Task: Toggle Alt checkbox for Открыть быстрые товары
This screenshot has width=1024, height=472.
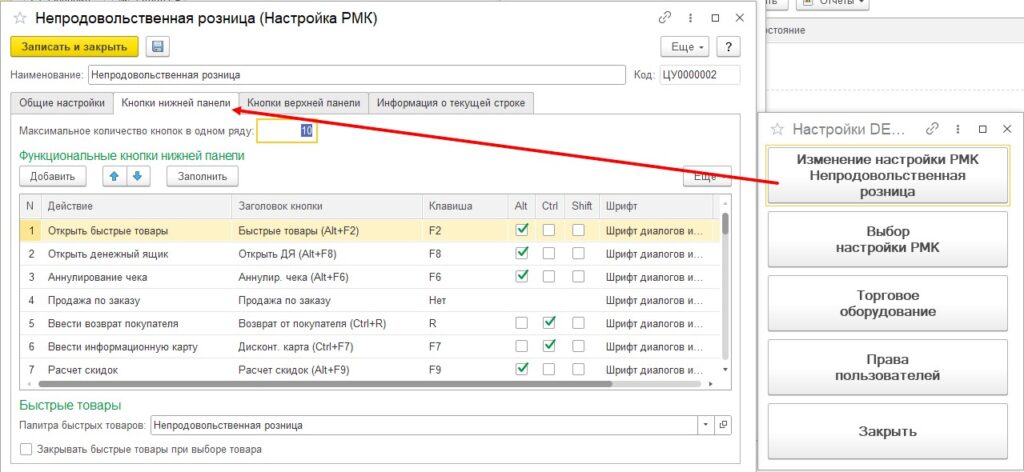Action: coord(521,229)
